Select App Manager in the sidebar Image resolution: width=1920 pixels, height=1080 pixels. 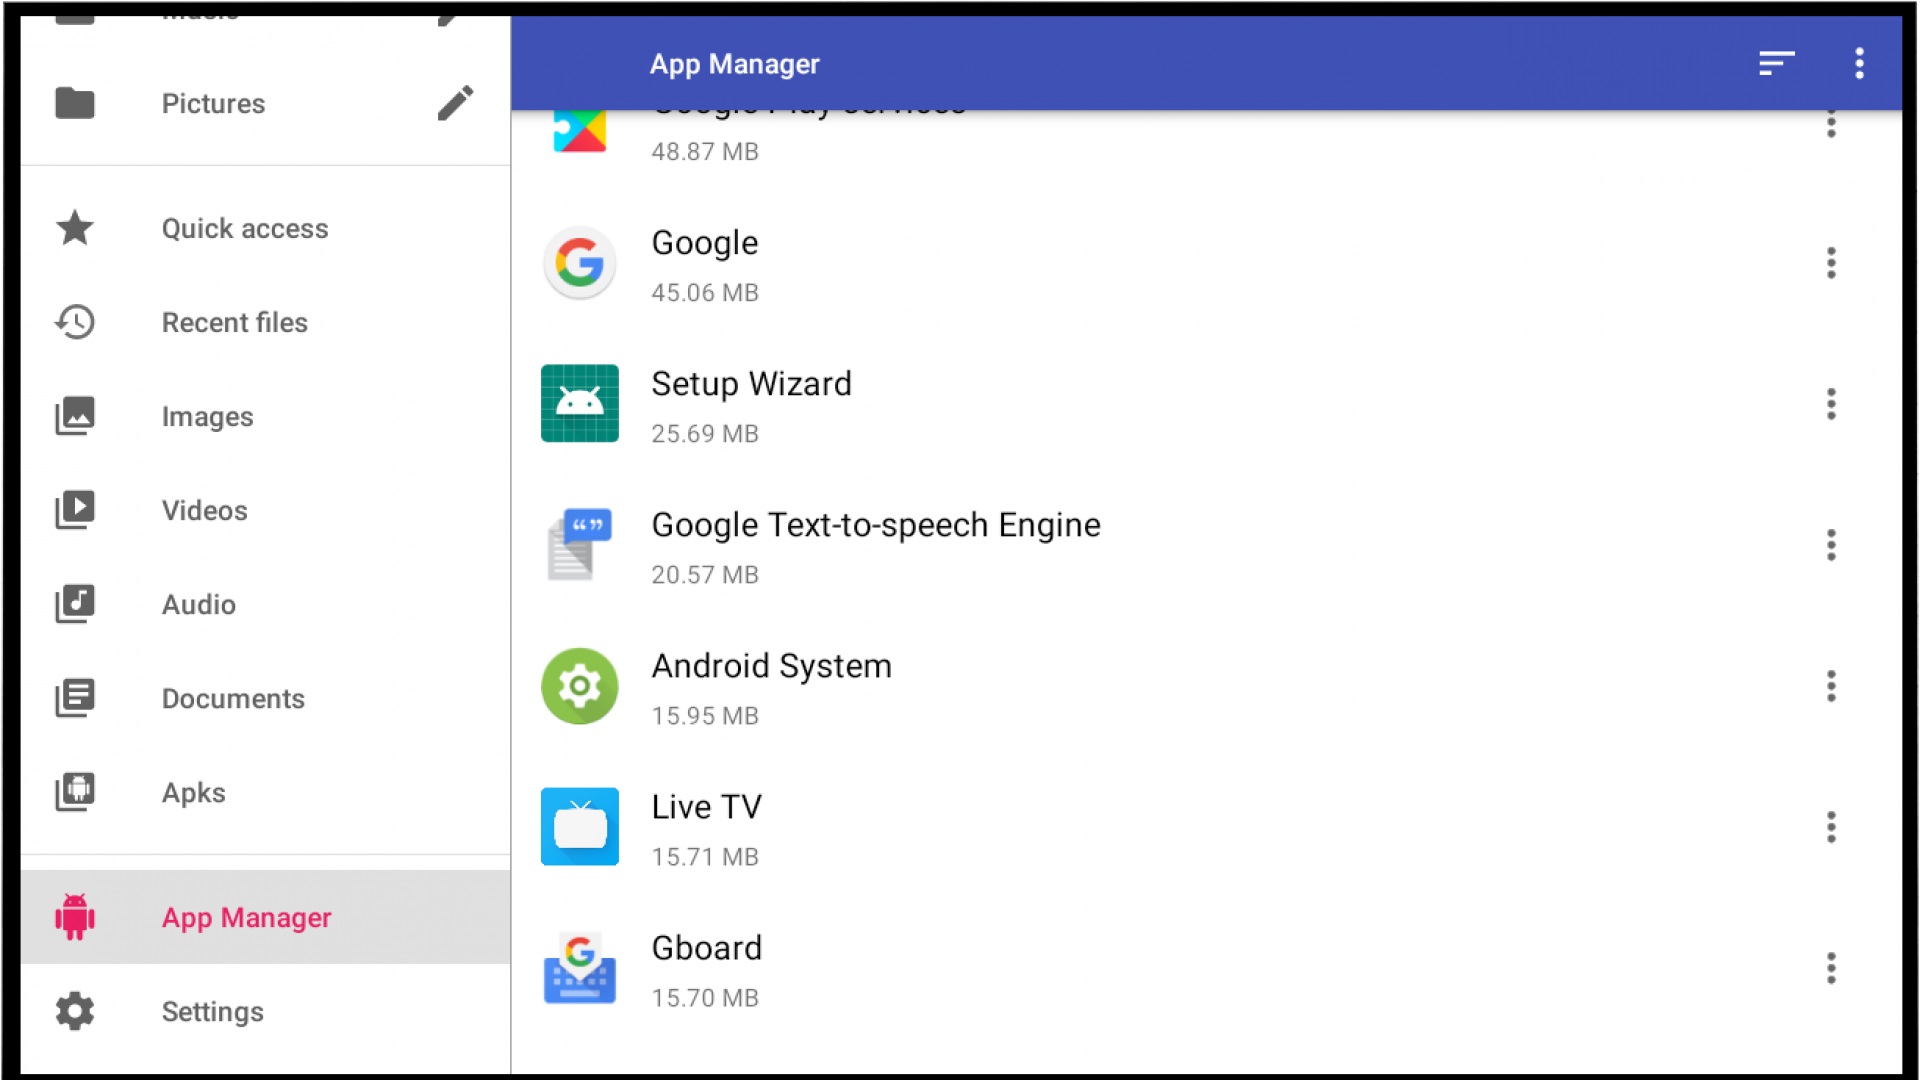click(246, 917)
